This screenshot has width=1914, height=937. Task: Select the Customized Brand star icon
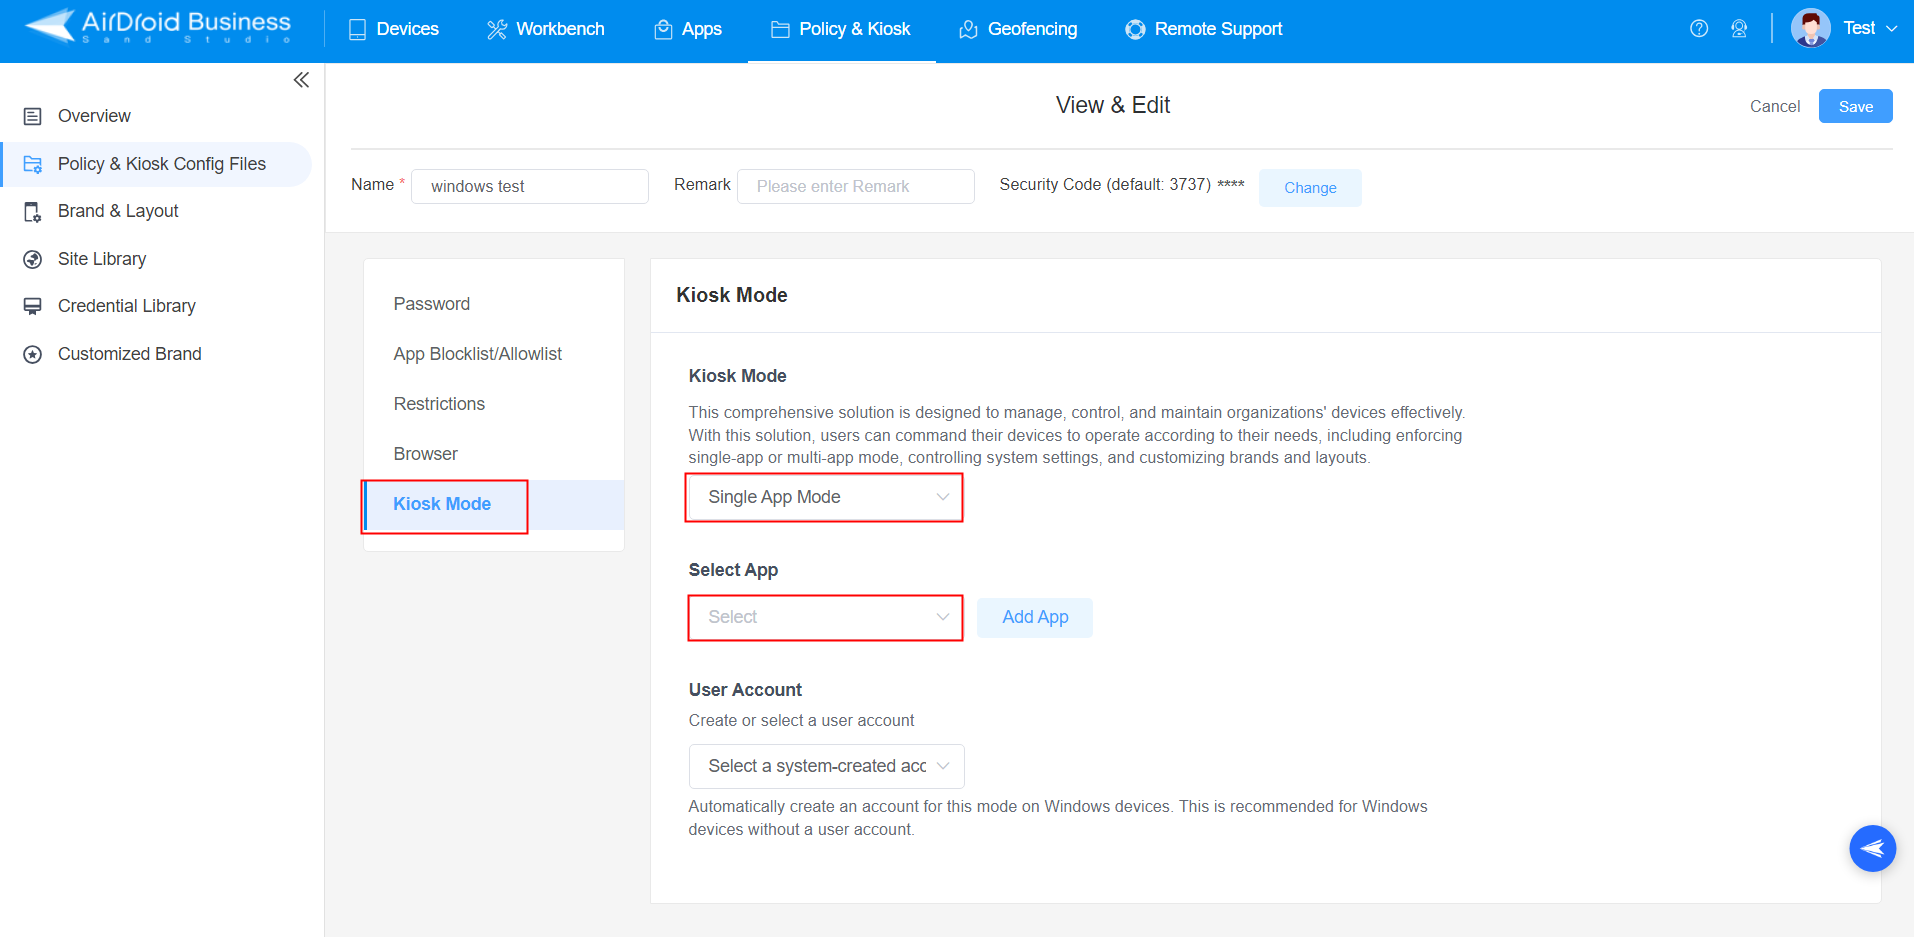33,353
